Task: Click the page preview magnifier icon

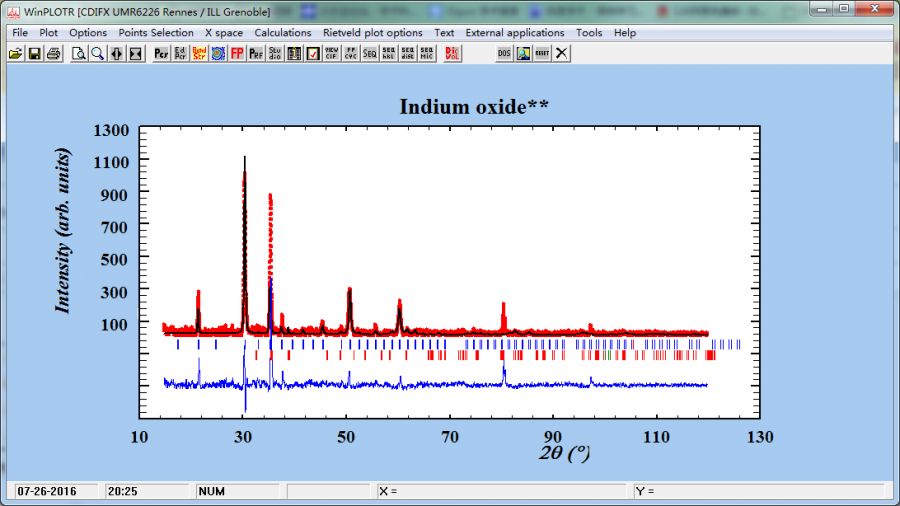Action: [x=79, y=53]
